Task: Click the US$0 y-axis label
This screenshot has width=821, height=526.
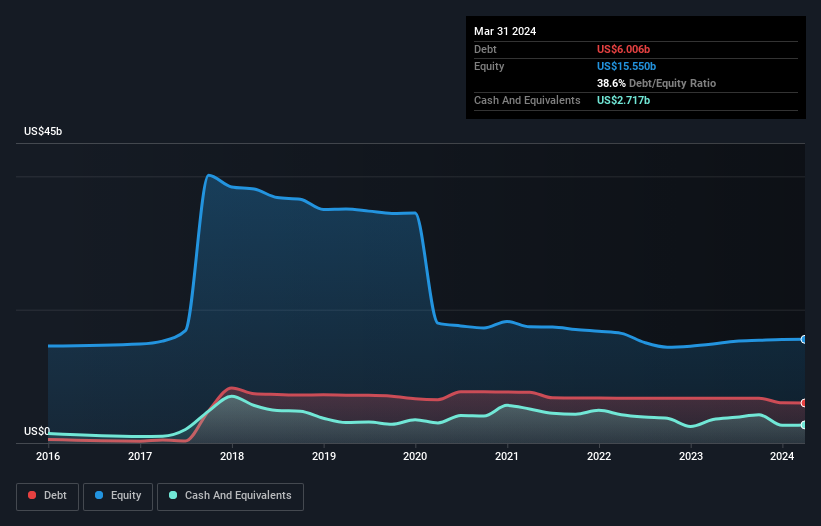Action: point(37,431)
